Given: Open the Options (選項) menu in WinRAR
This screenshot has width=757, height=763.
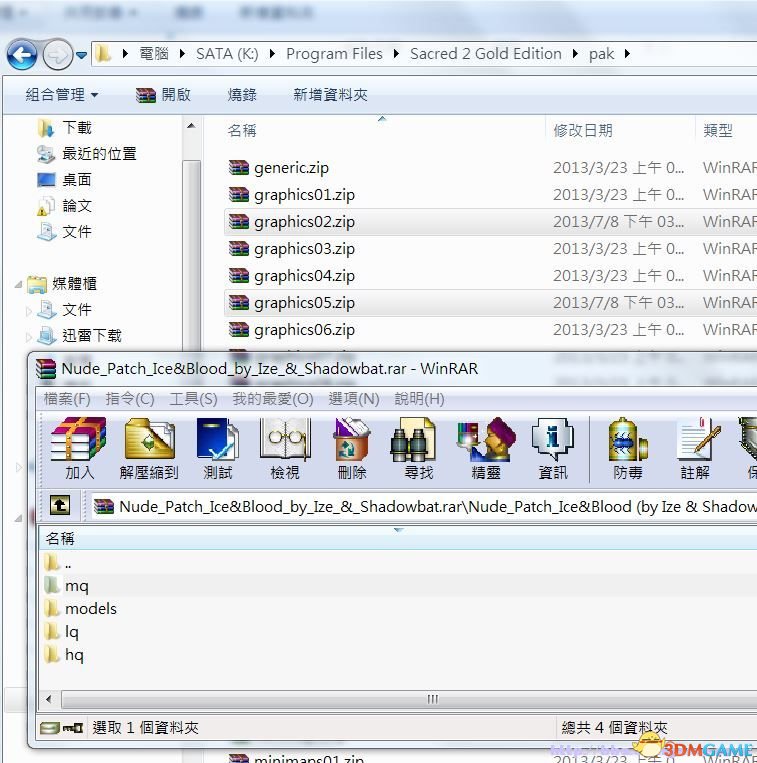Looking at the screenshot, I should pyautogui.click(x=353, y=398).
